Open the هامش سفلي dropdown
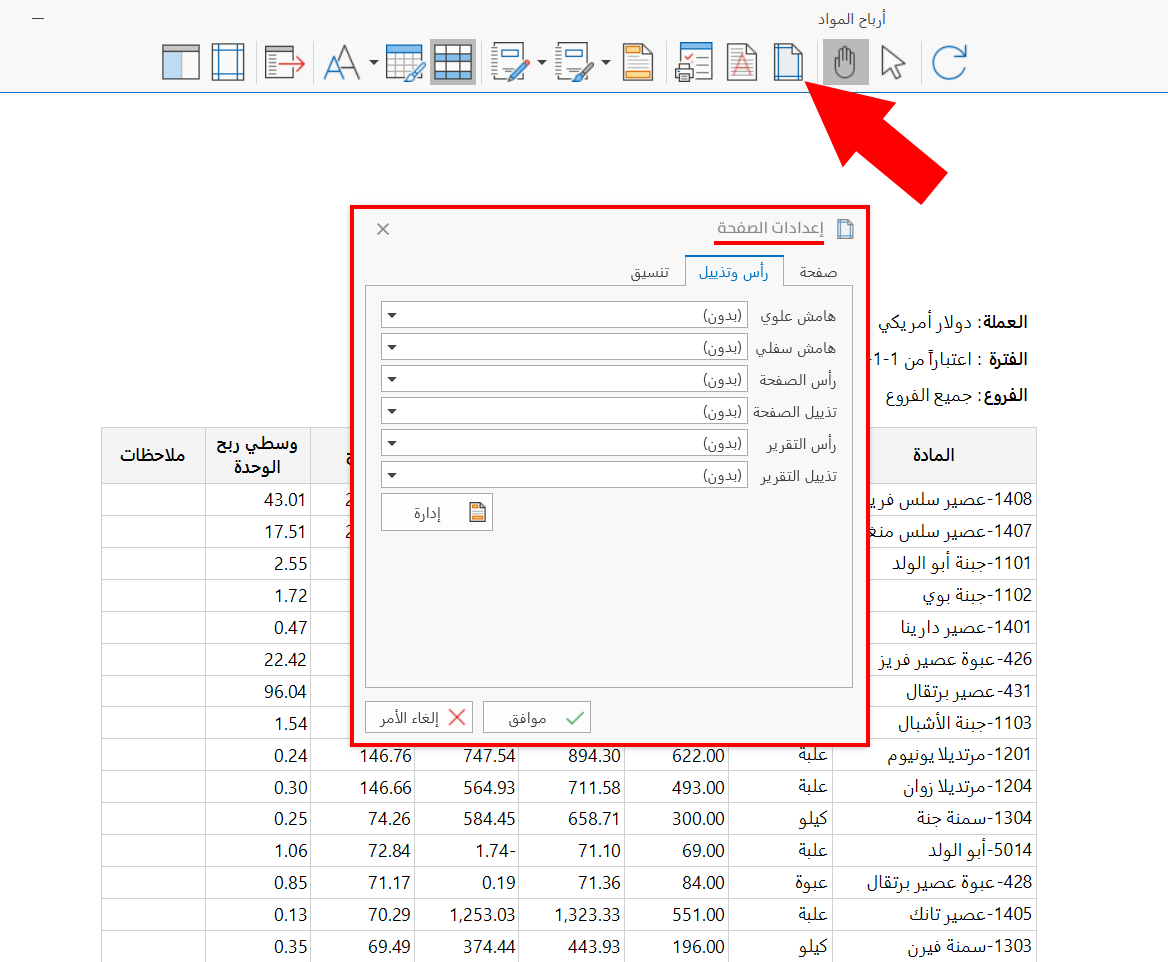 pyautogui.click(x=564, y=347)
